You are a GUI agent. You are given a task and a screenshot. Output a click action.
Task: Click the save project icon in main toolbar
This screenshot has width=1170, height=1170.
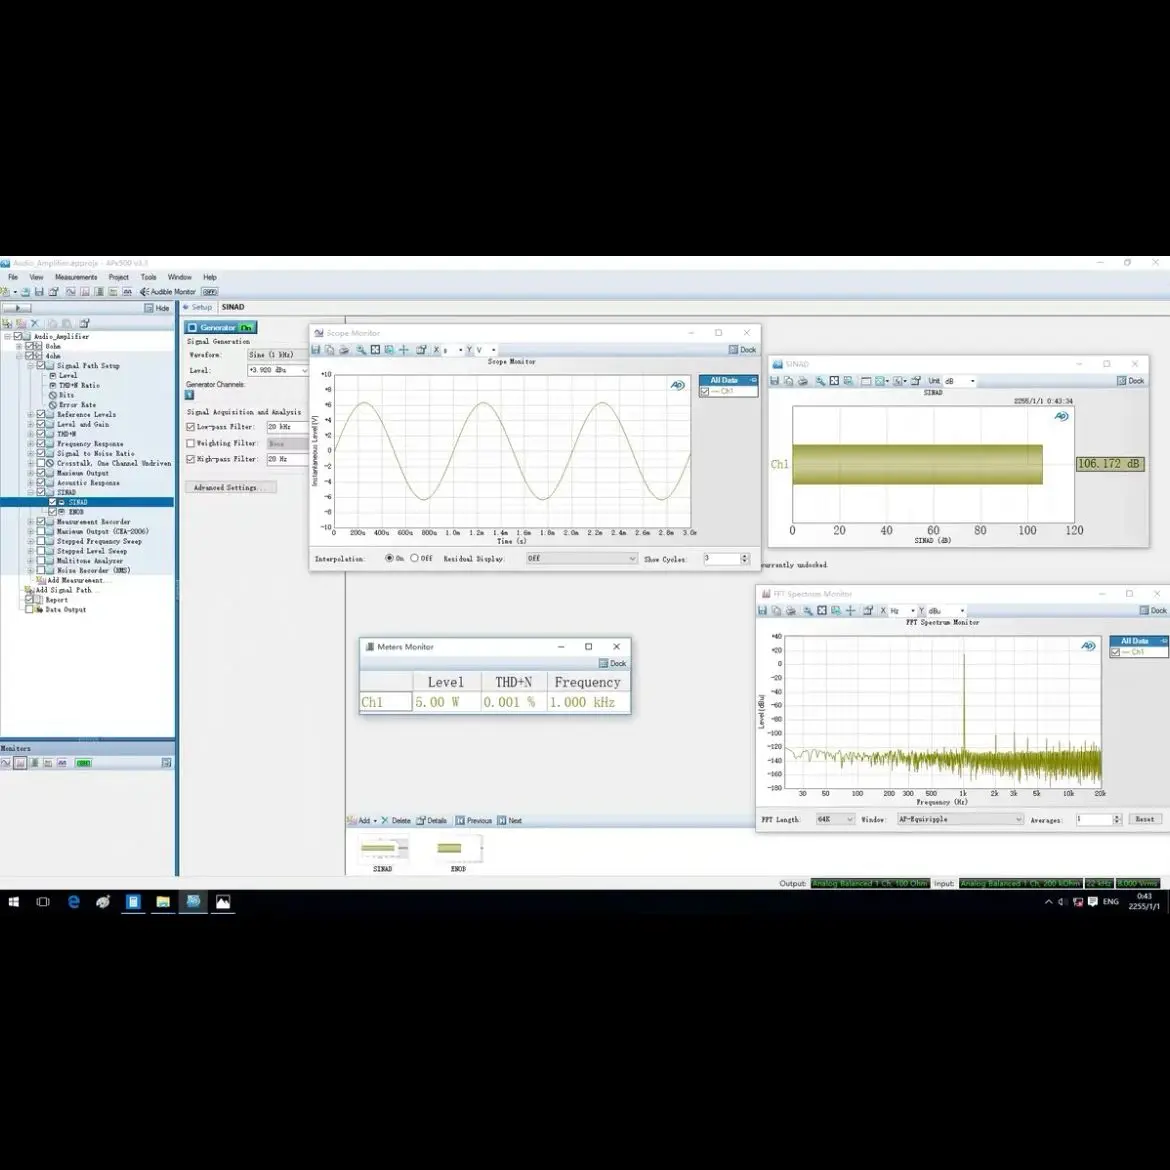pyautogui.click(x=39, y=292)
